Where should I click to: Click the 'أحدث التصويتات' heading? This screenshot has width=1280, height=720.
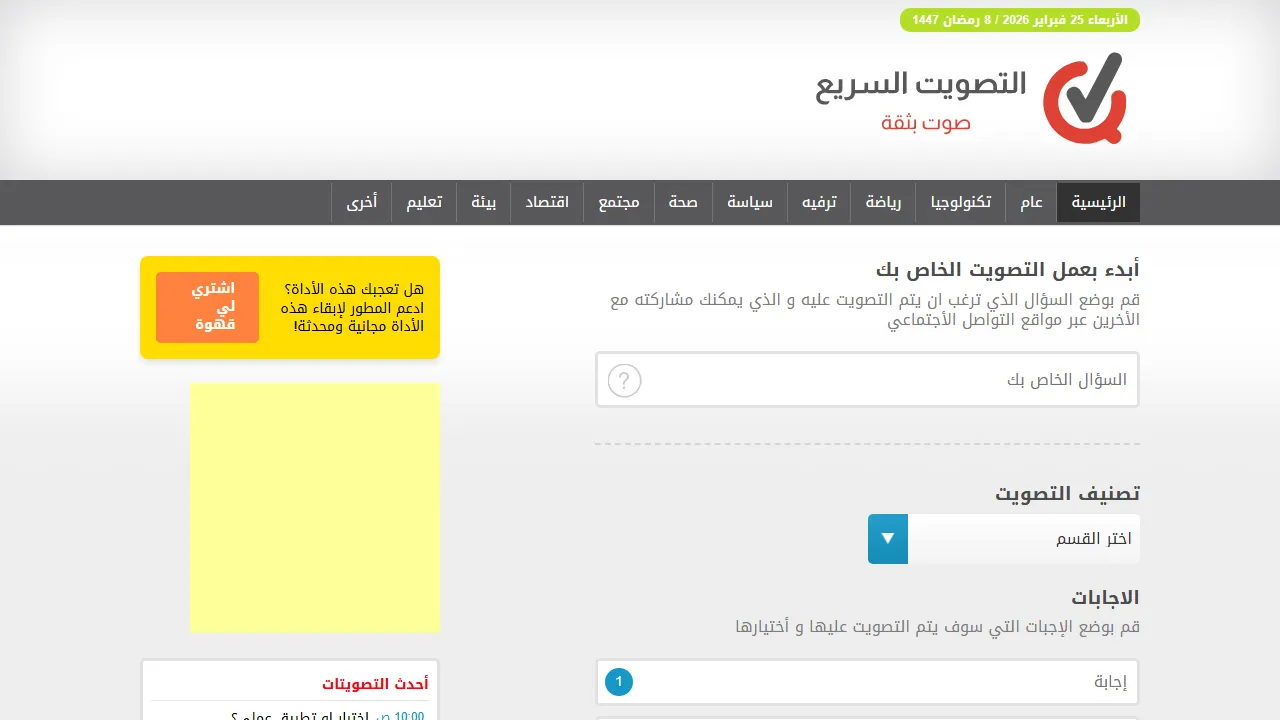(376, 683)
